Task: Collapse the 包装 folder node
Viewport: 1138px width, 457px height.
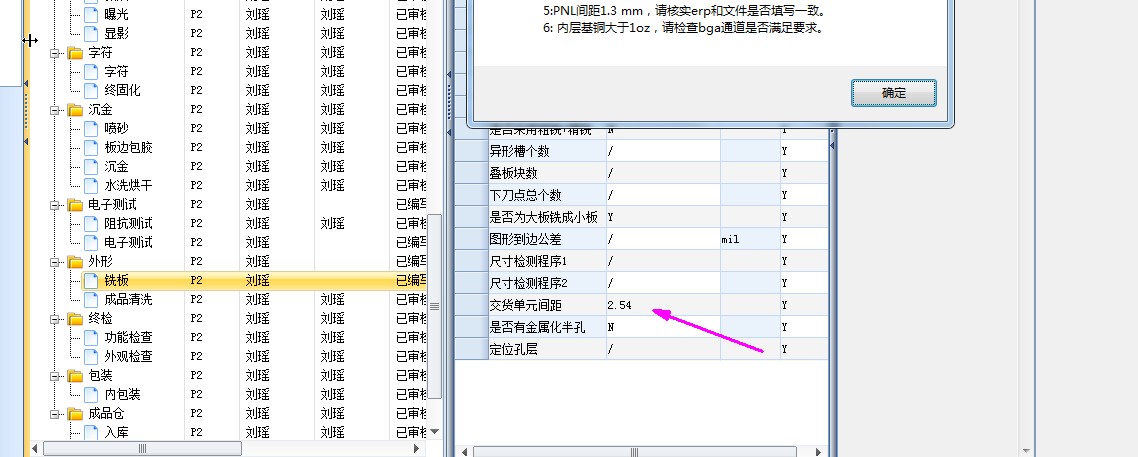Action: click(x=54, y=376)
